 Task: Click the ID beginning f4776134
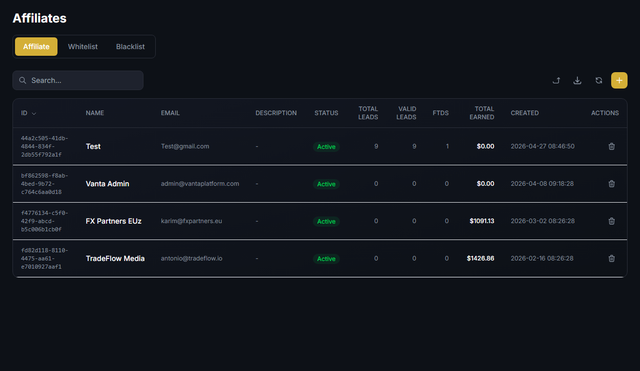(44, 221)
